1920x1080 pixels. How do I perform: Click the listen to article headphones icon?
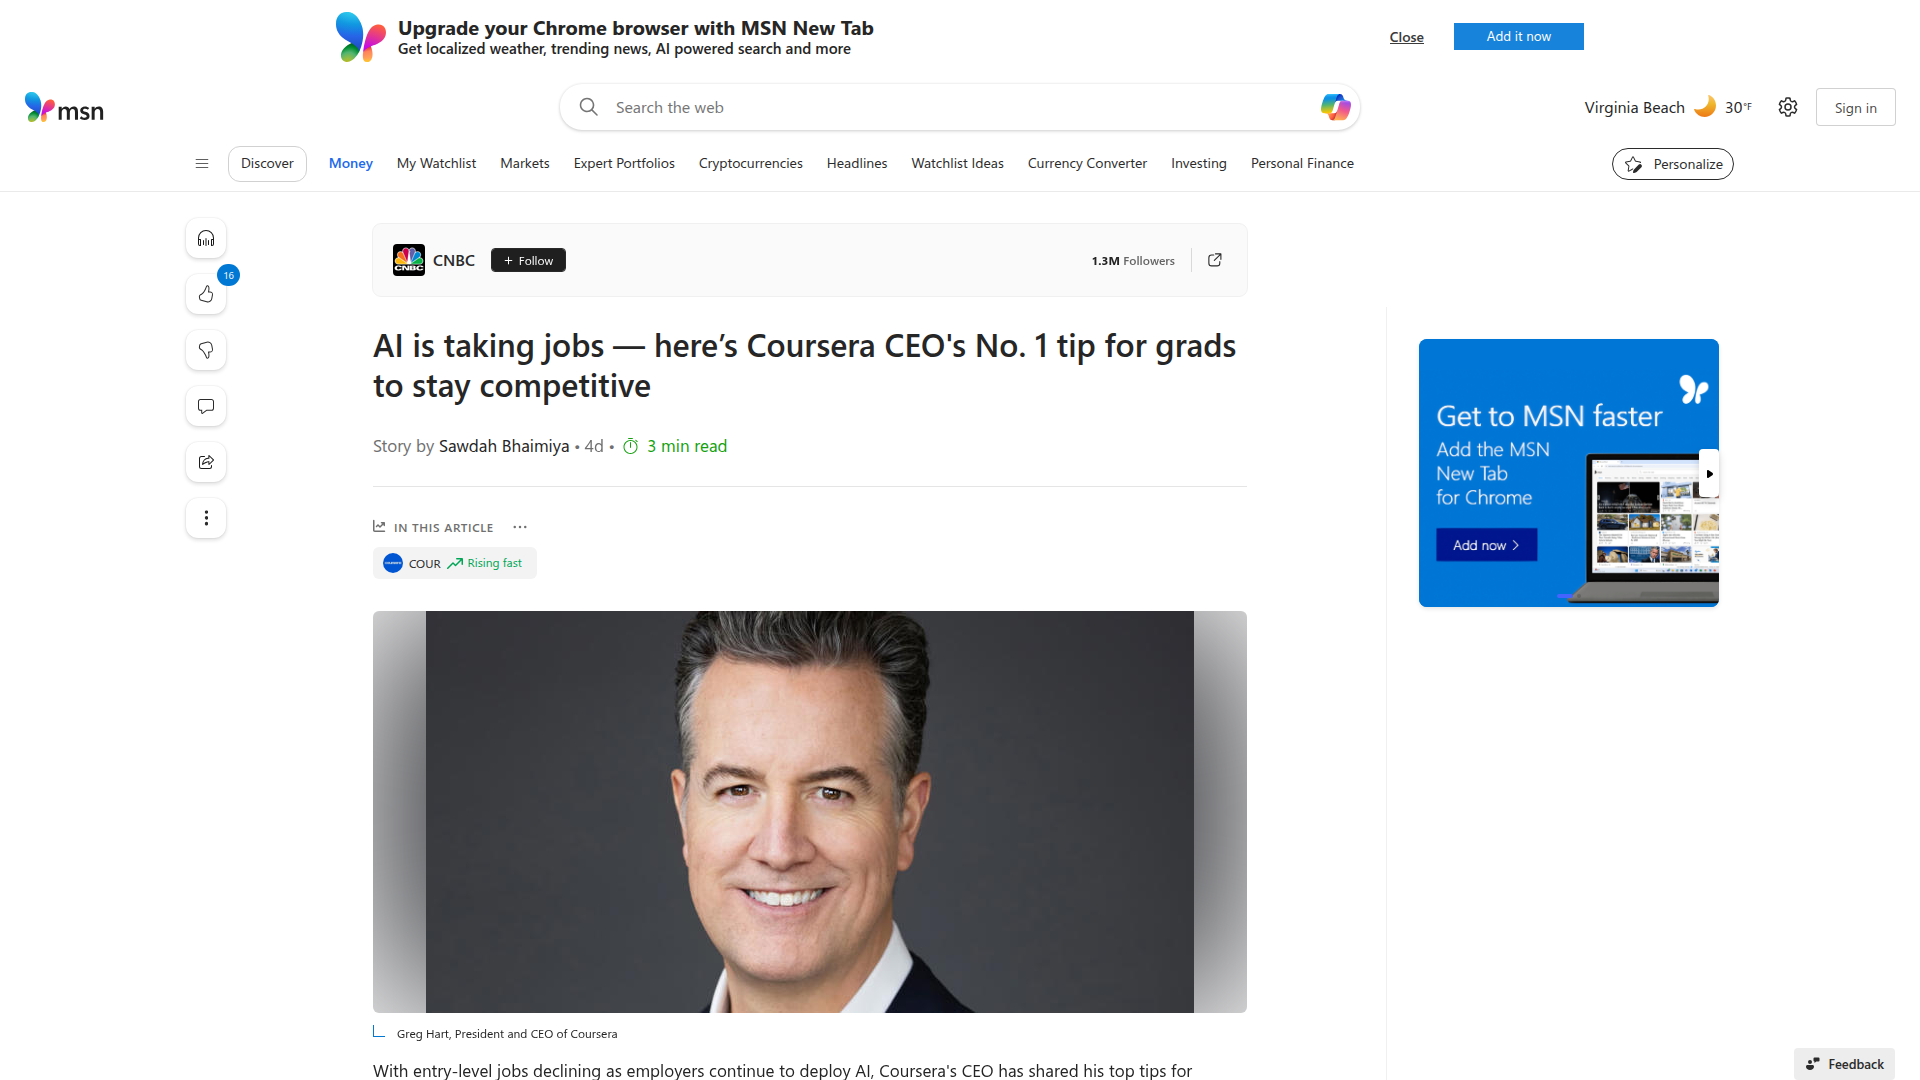[x=206, y=238]
